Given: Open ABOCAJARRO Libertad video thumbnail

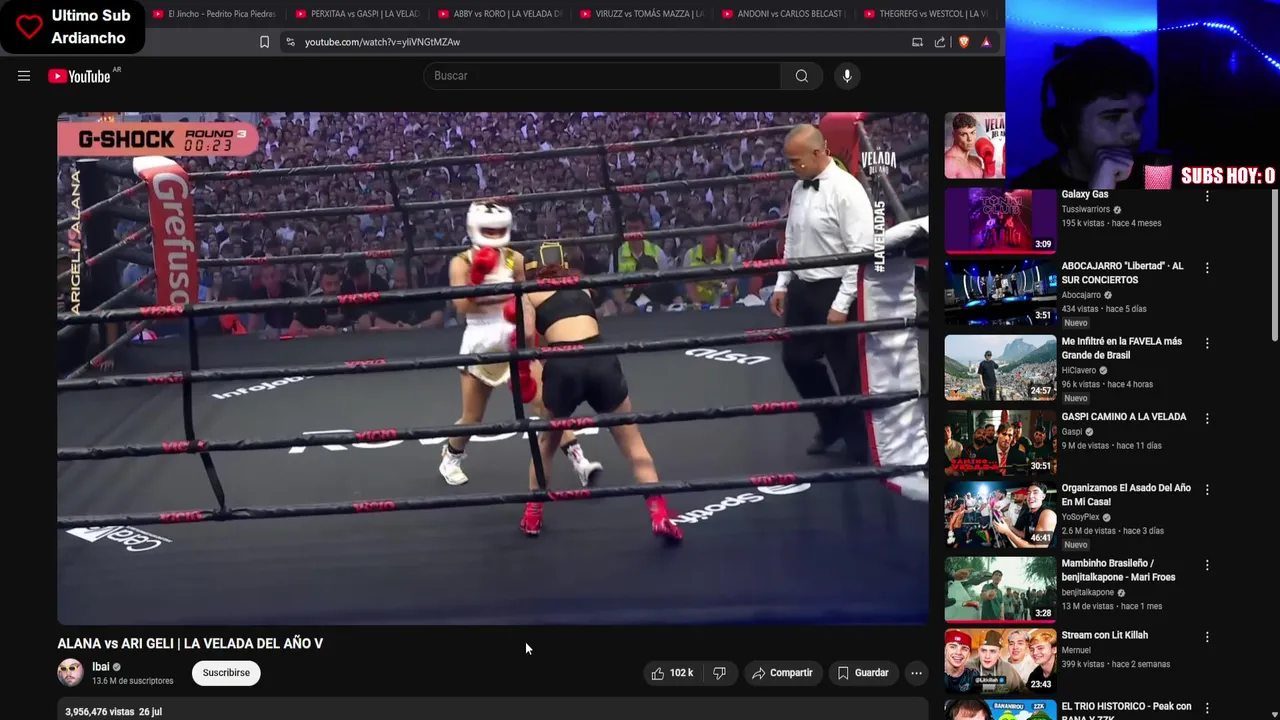Looking at the screenshot, I should 1000,293.
